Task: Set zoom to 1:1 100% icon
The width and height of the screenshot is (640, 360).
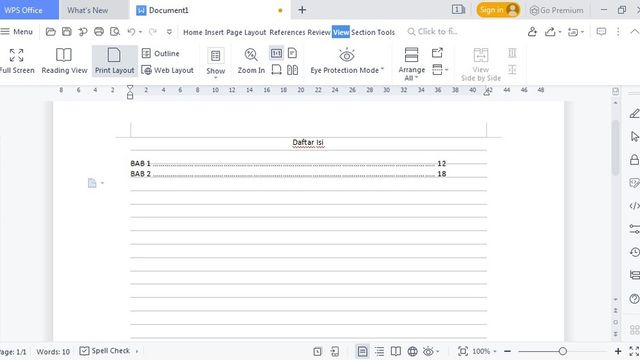Action: click(x=276, y=53)
